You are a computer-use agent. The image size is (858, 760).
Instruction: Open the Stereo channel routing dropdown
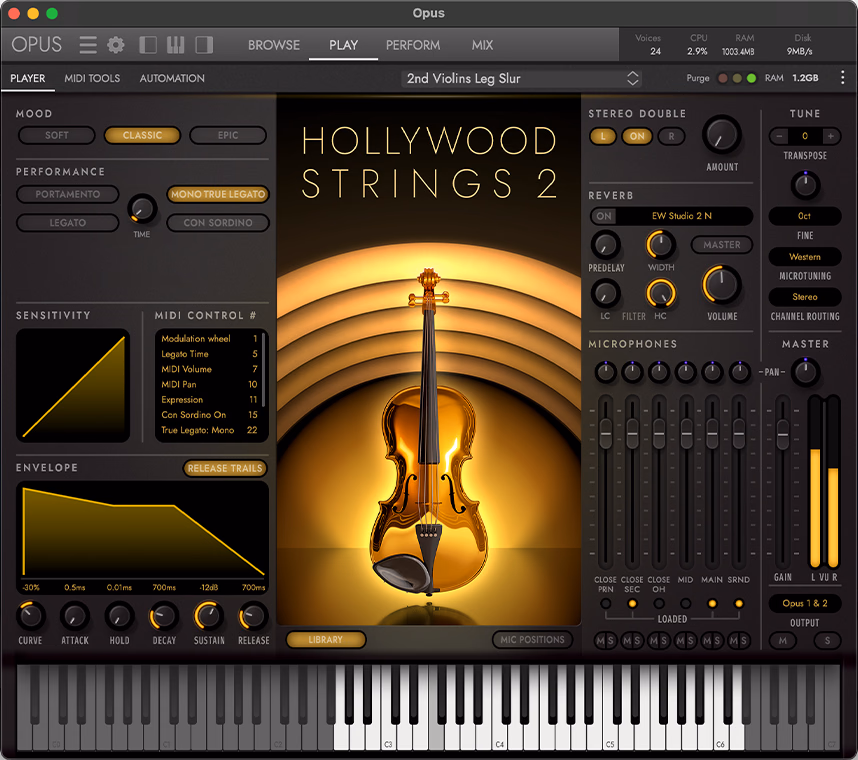(805, 297)
